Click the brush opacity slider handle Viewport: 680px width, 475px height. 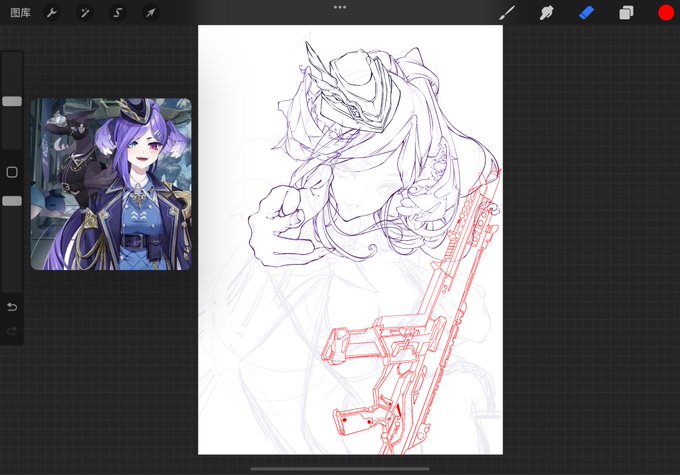click(x=12, y=201)
